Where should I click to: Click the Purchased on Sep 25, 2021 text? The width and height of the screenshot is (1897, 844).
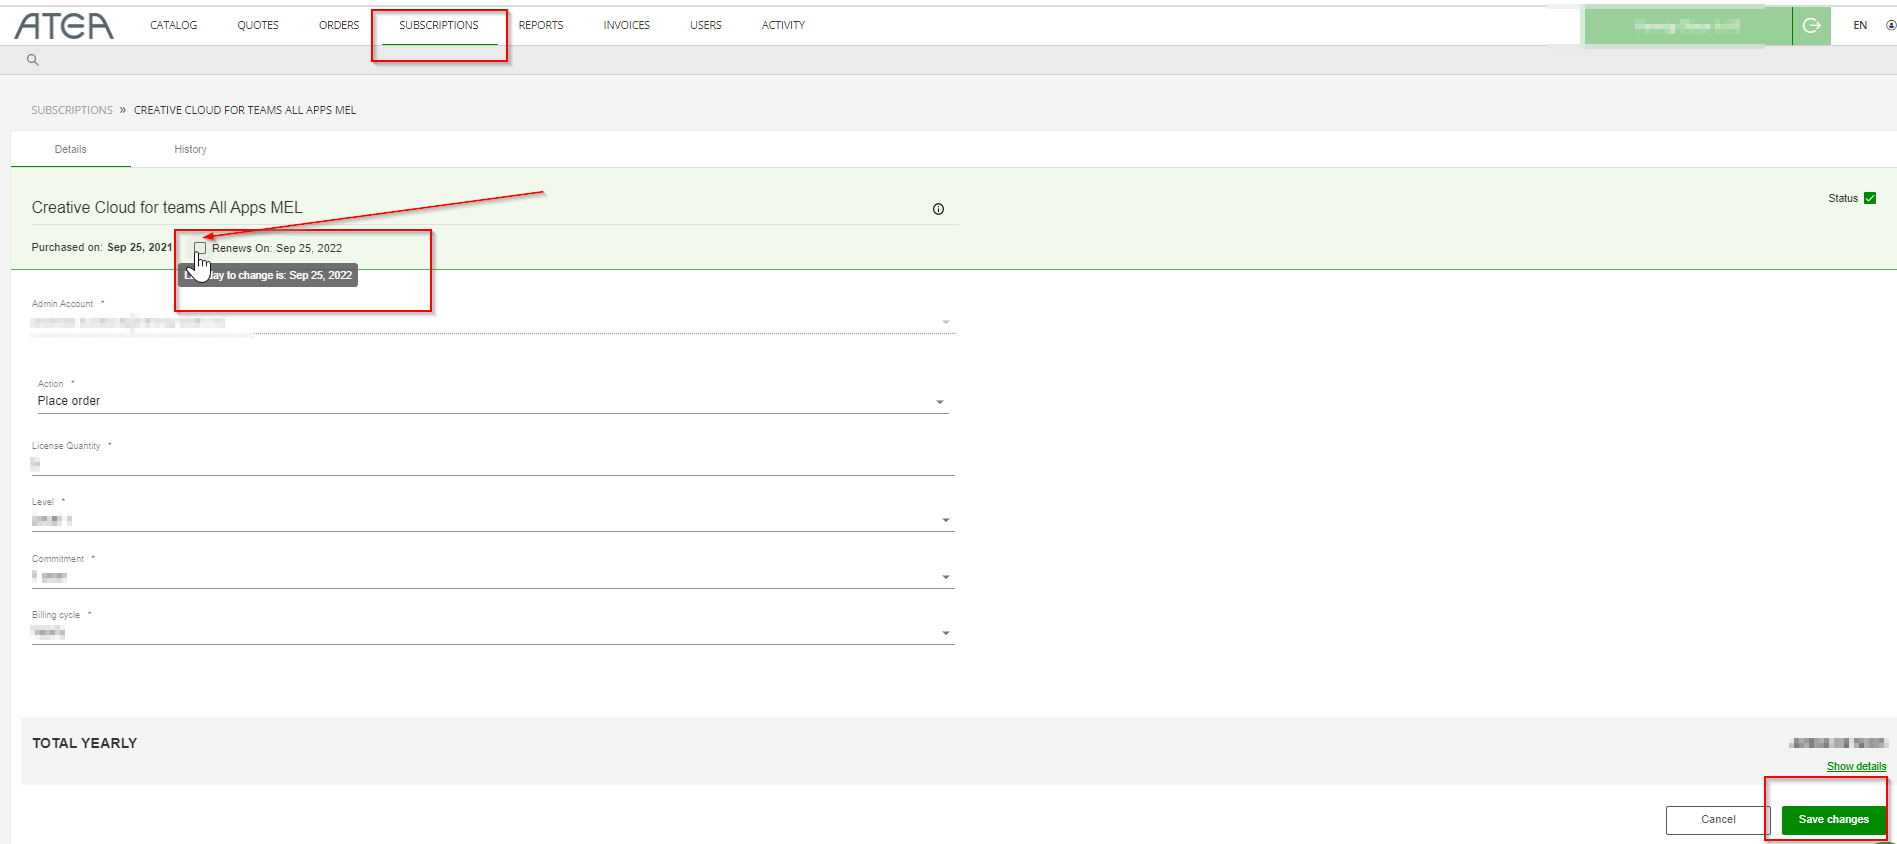click(x=102, y=247)
